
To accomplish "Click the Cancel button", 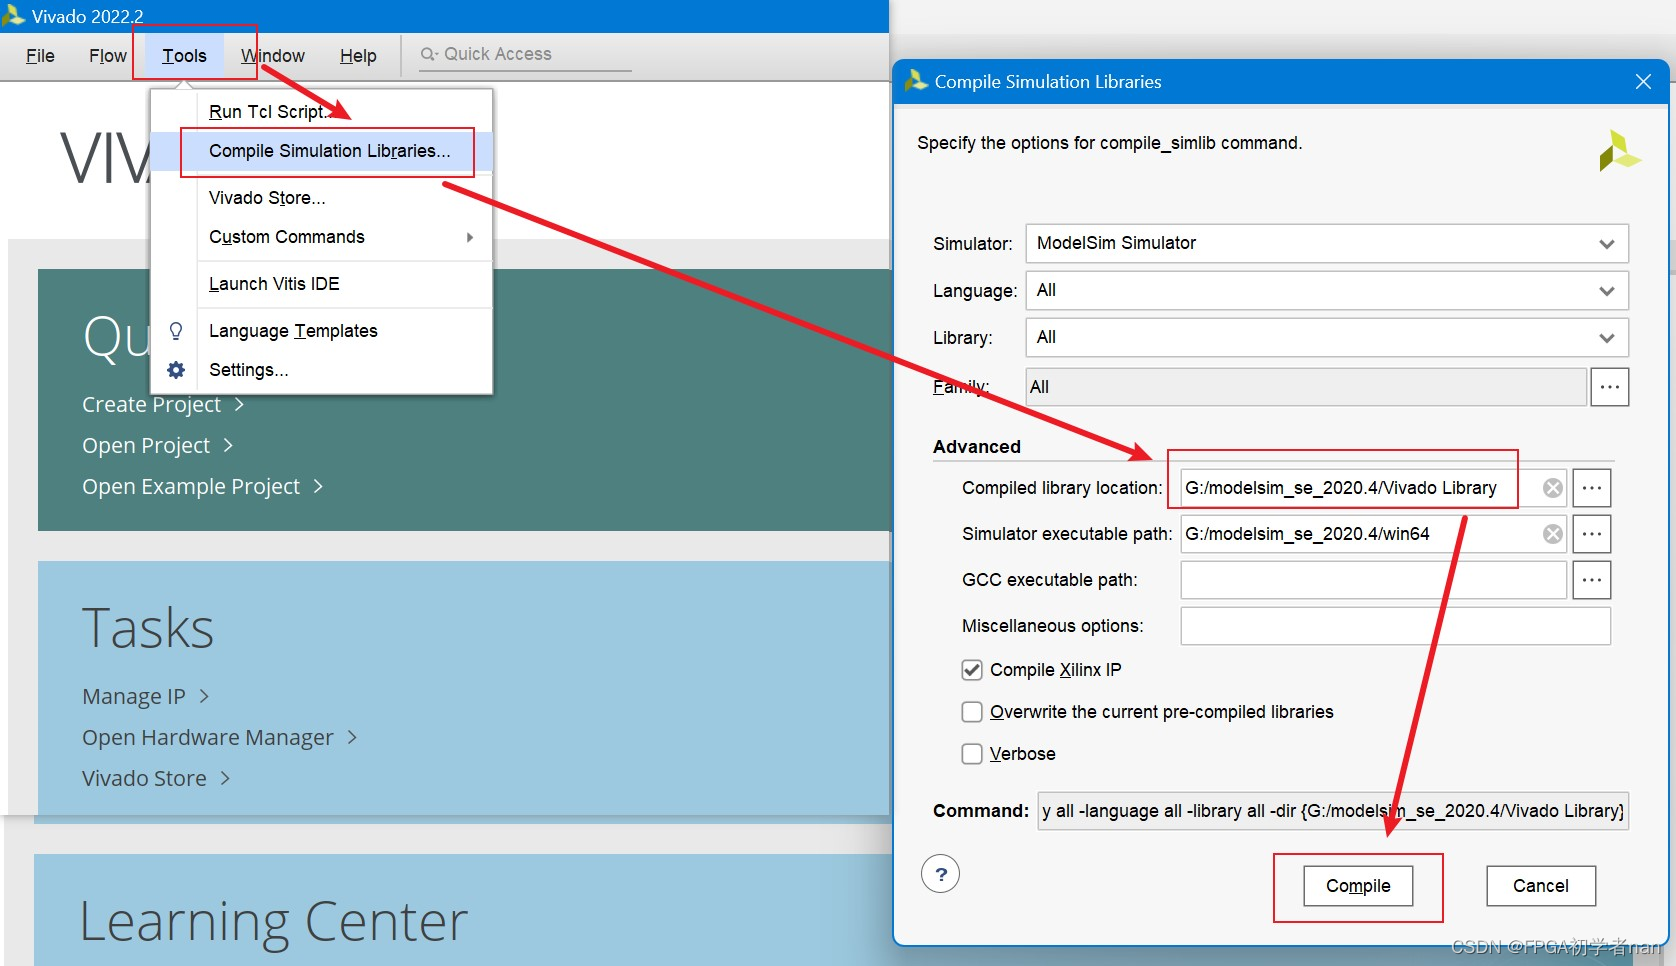I will point(1541,886).
